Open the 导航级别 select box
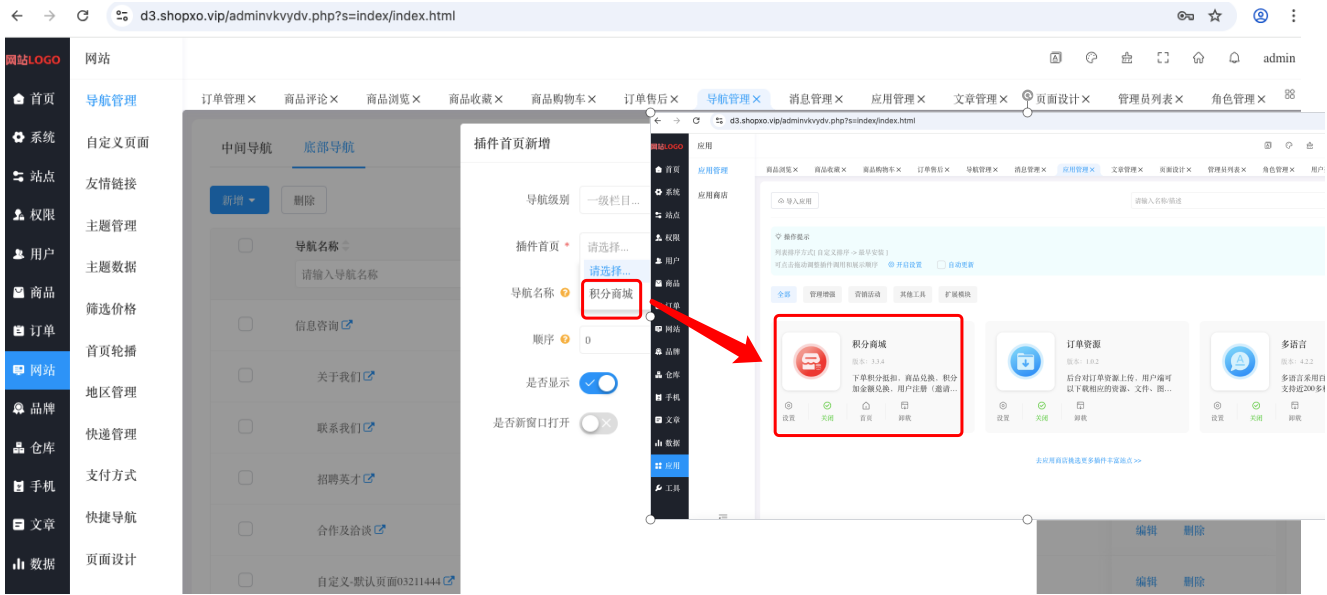The height and width of the screenshot is (595, 1327). tap(614, 200)
